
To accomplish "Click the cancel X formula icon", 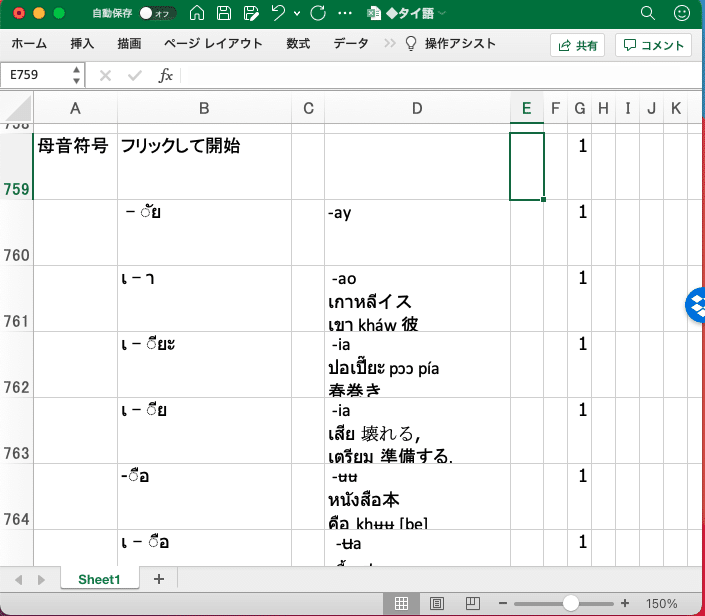I will [x=105, y=75].
